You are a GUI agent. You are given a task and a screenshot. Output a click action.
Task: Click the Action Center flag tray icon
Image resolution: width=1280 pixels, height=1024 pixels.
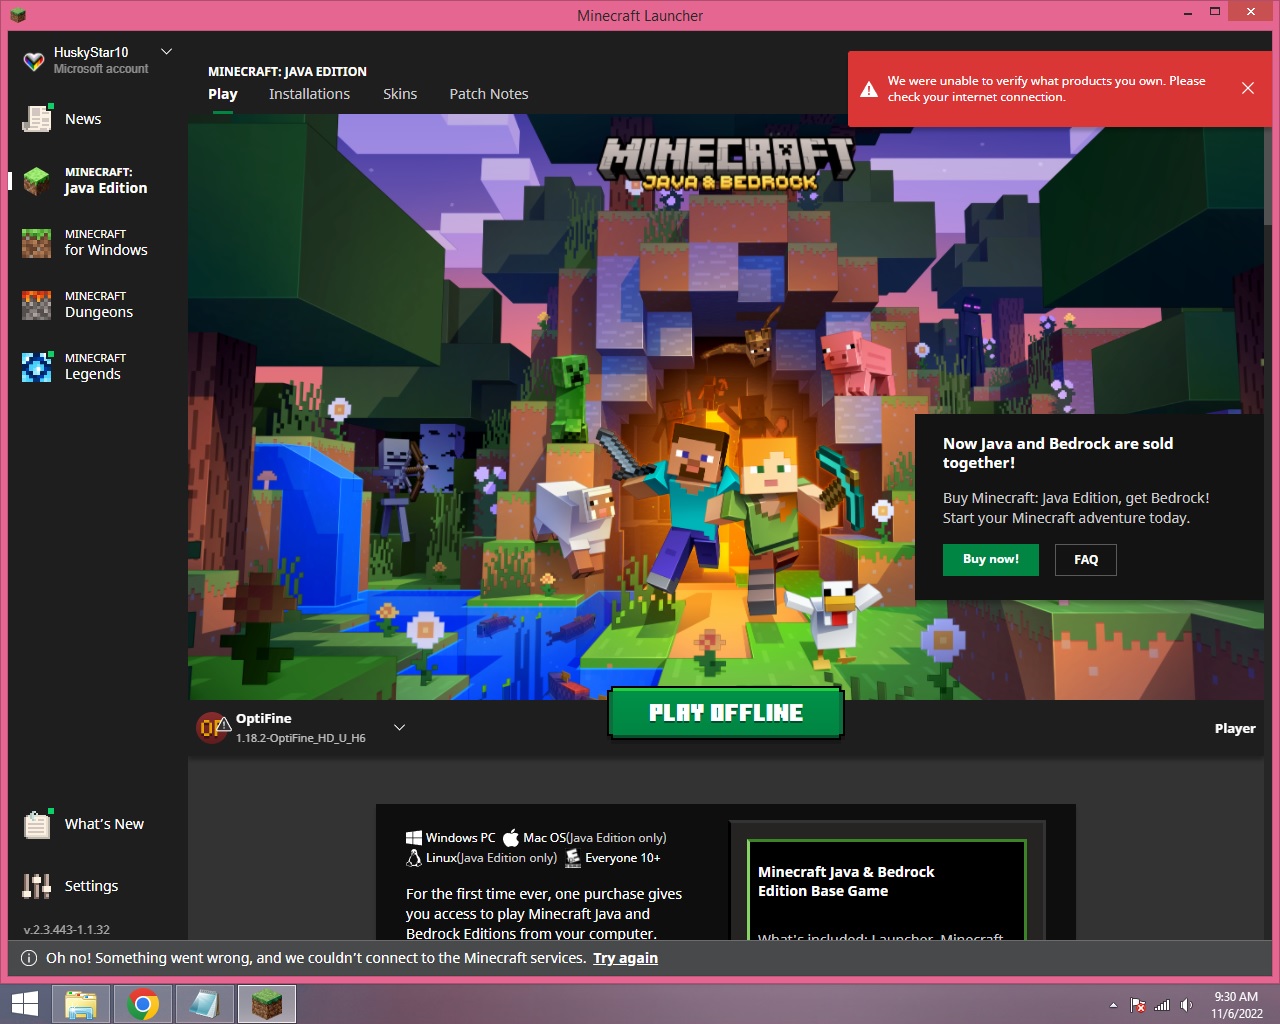click(x=1138, y=1005)
